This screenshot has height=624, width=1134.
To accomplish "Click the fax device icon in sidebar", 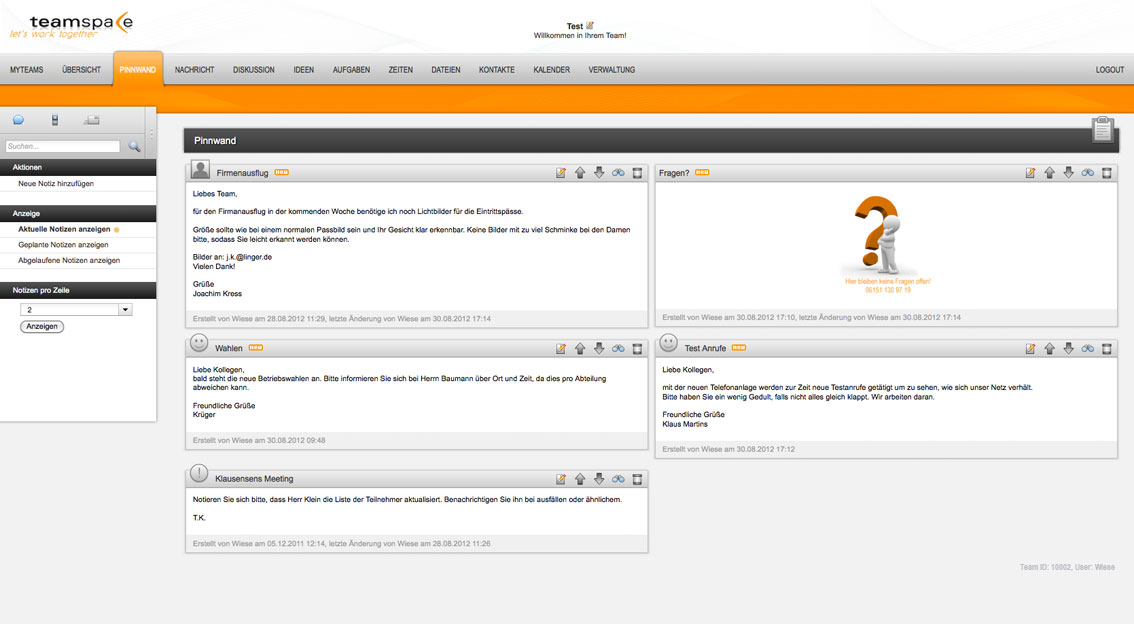I will [x=91, y=120].
